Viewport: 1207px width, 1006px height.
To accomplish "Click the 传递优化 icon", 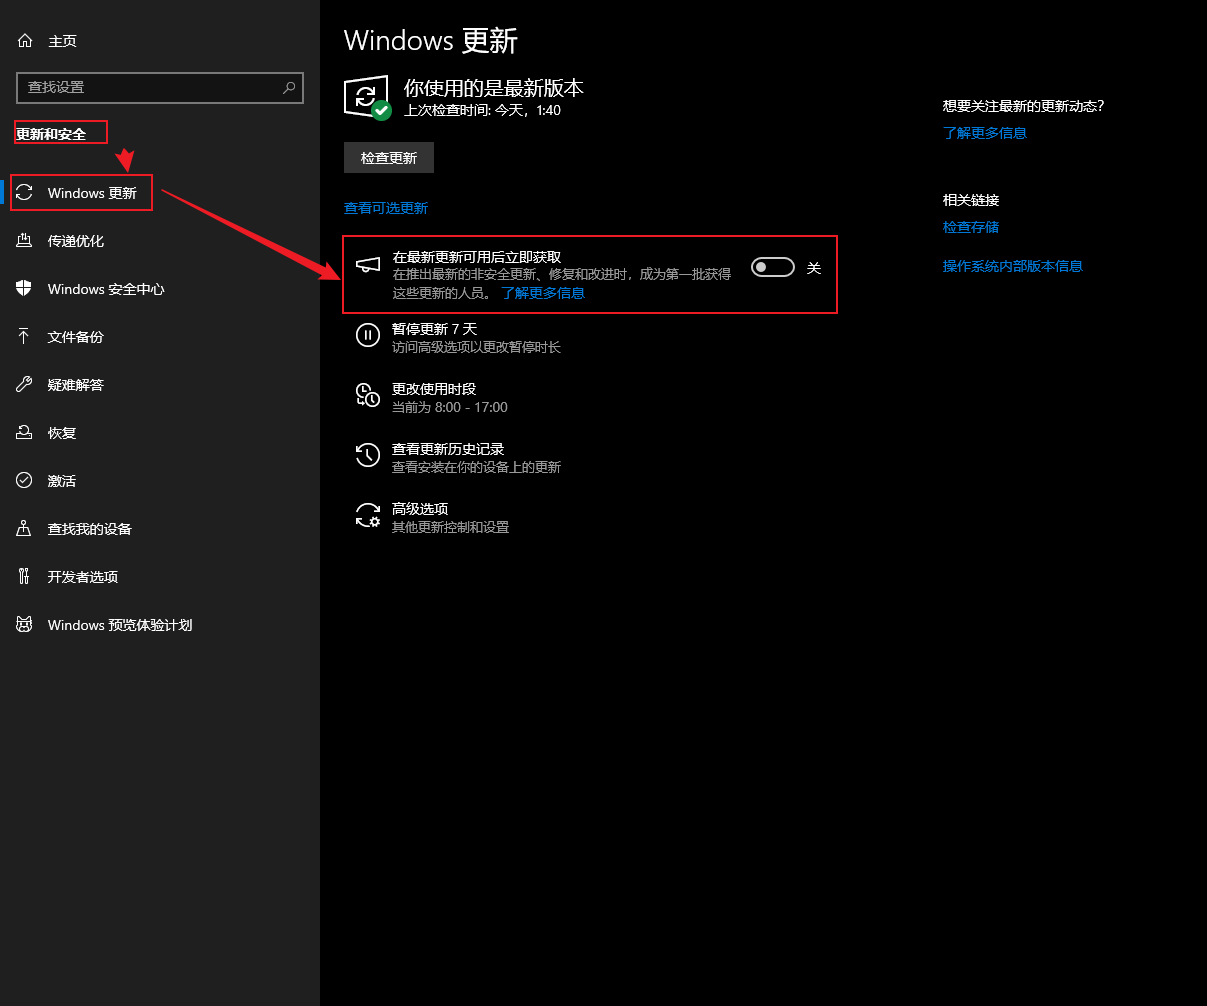I will (x=25, y=241).
